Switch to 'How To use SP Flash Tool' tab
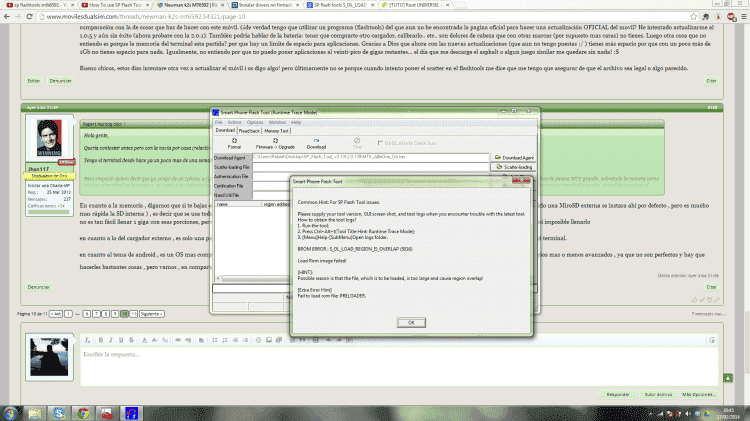This screenshot has height=421, width=750. 115,5
